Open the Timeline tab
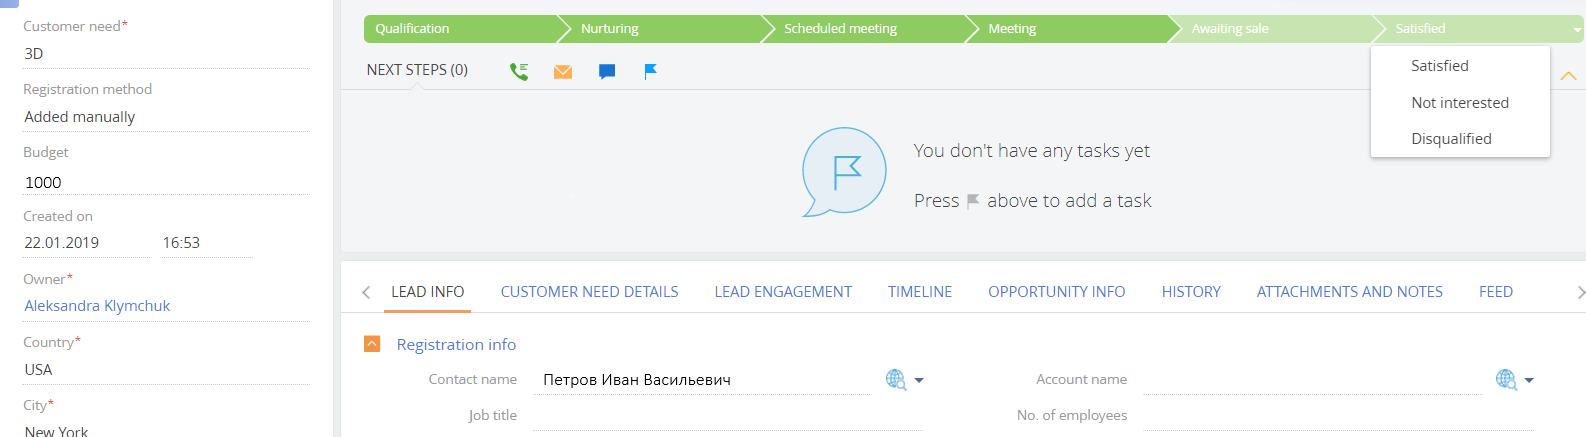The height and width of the screenshot is (437, 1586). point(920,292)
